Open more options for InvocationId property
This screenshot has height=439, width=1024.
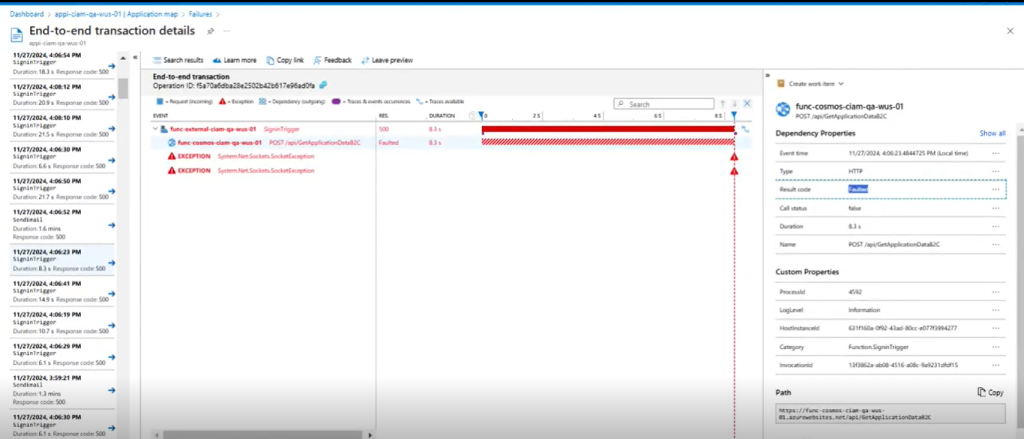tap(995, 365)
